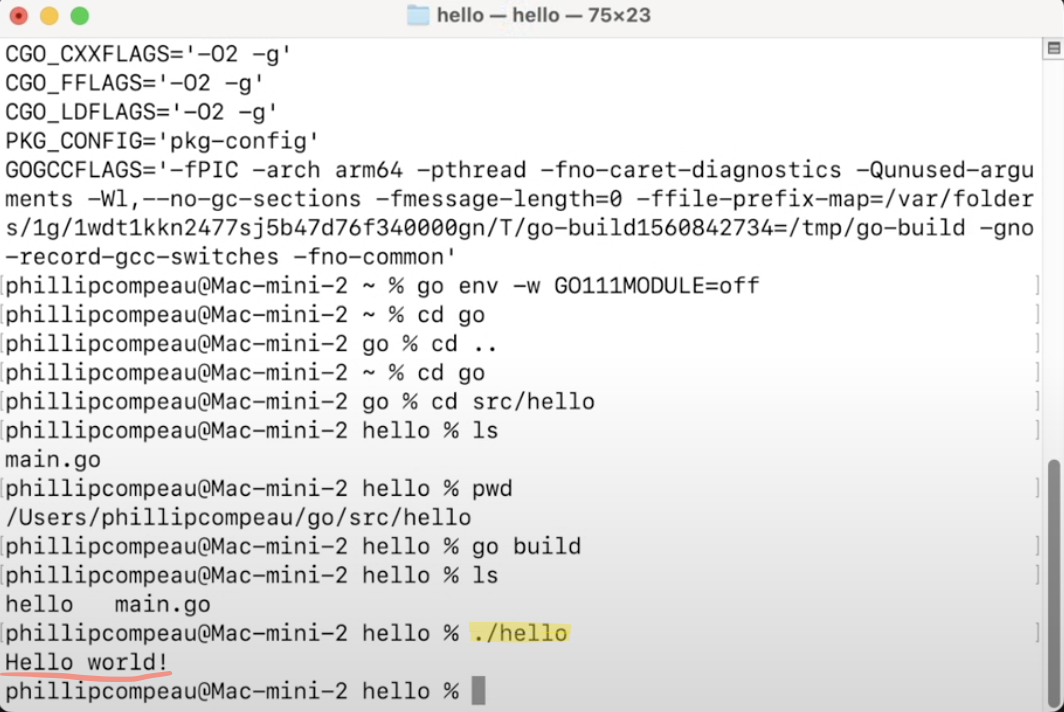Click the terminal cursor block at the prompt
This screenshot has width=1064, height=712.
478,691
